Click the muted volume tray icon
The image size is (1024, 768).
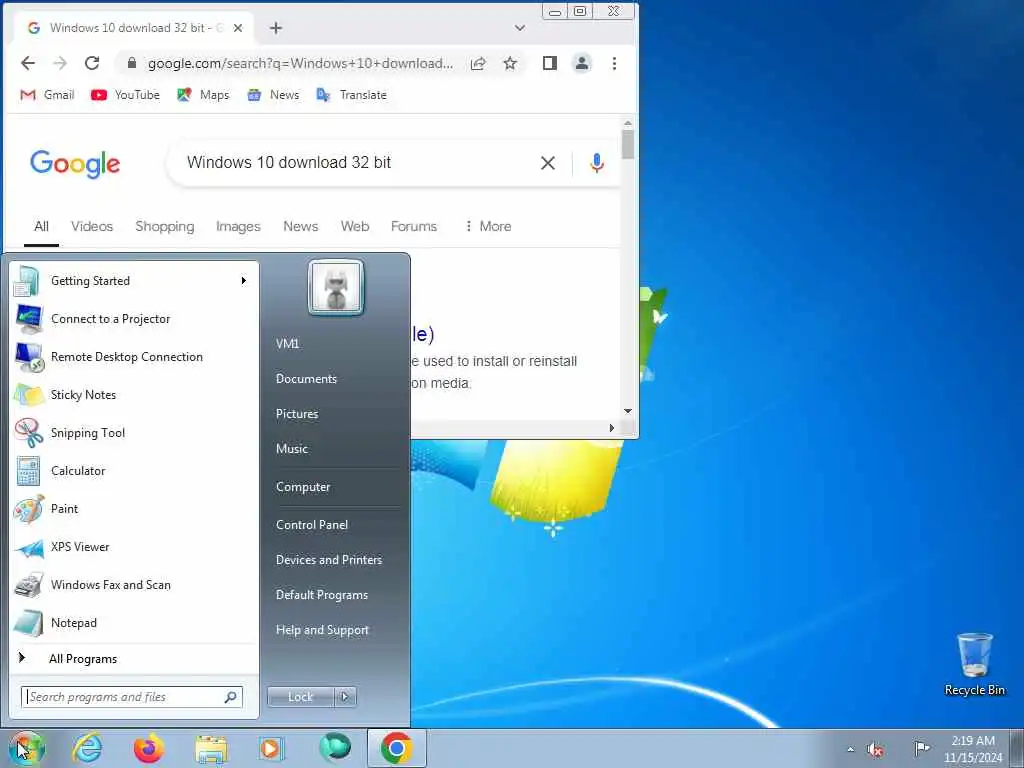click(876, 749)
